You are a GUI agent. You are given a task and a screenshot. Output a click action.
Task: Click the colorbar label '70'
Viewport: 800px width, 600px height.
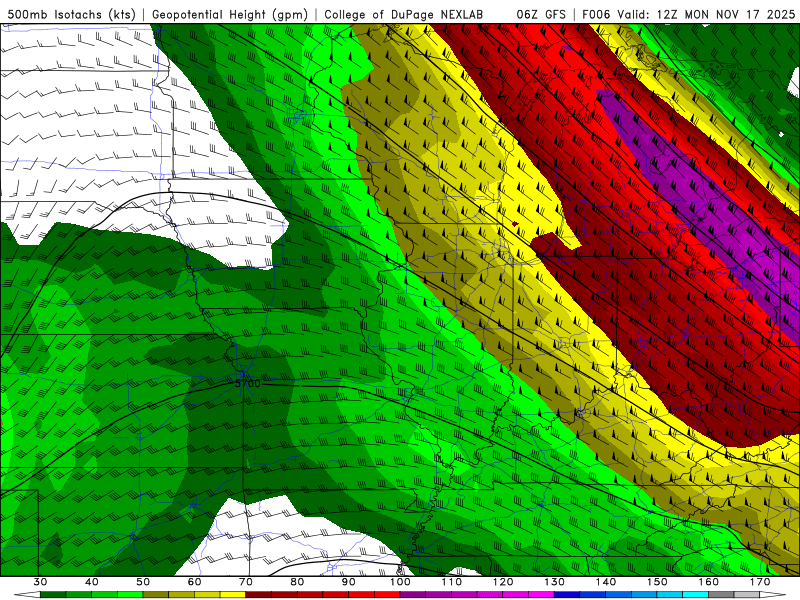(245, 582)
